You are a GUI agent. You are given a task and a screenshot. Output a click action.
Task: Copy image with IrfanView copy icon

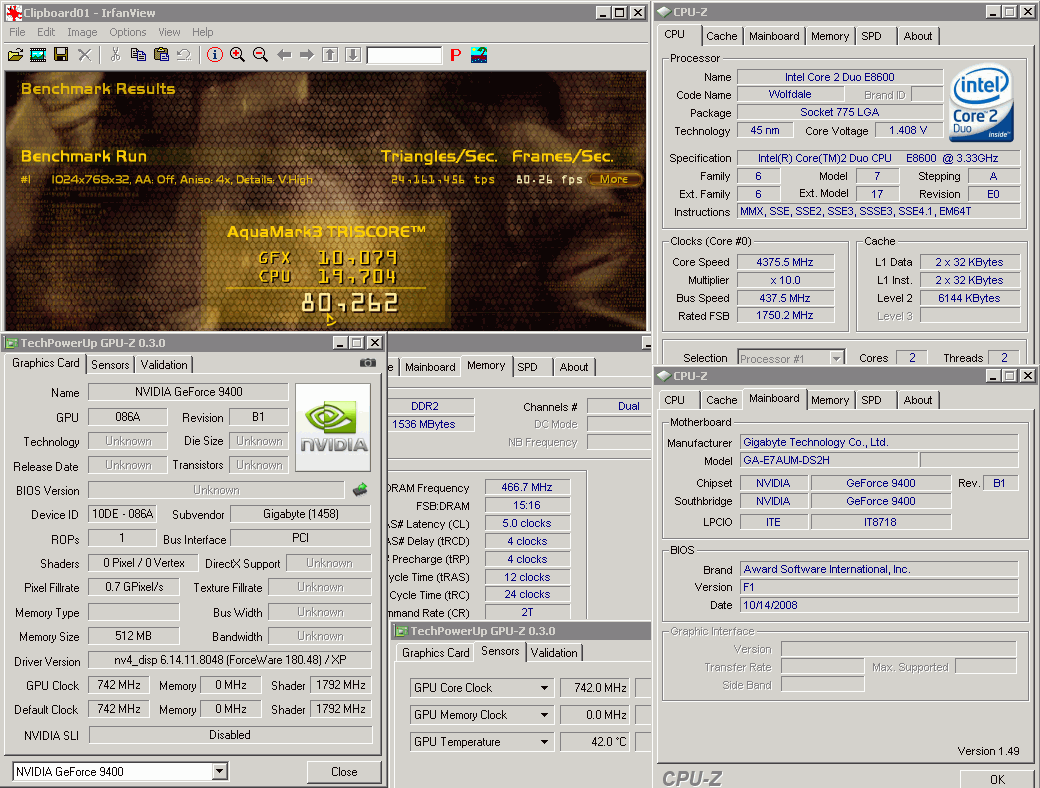click(x=138, y=55)
